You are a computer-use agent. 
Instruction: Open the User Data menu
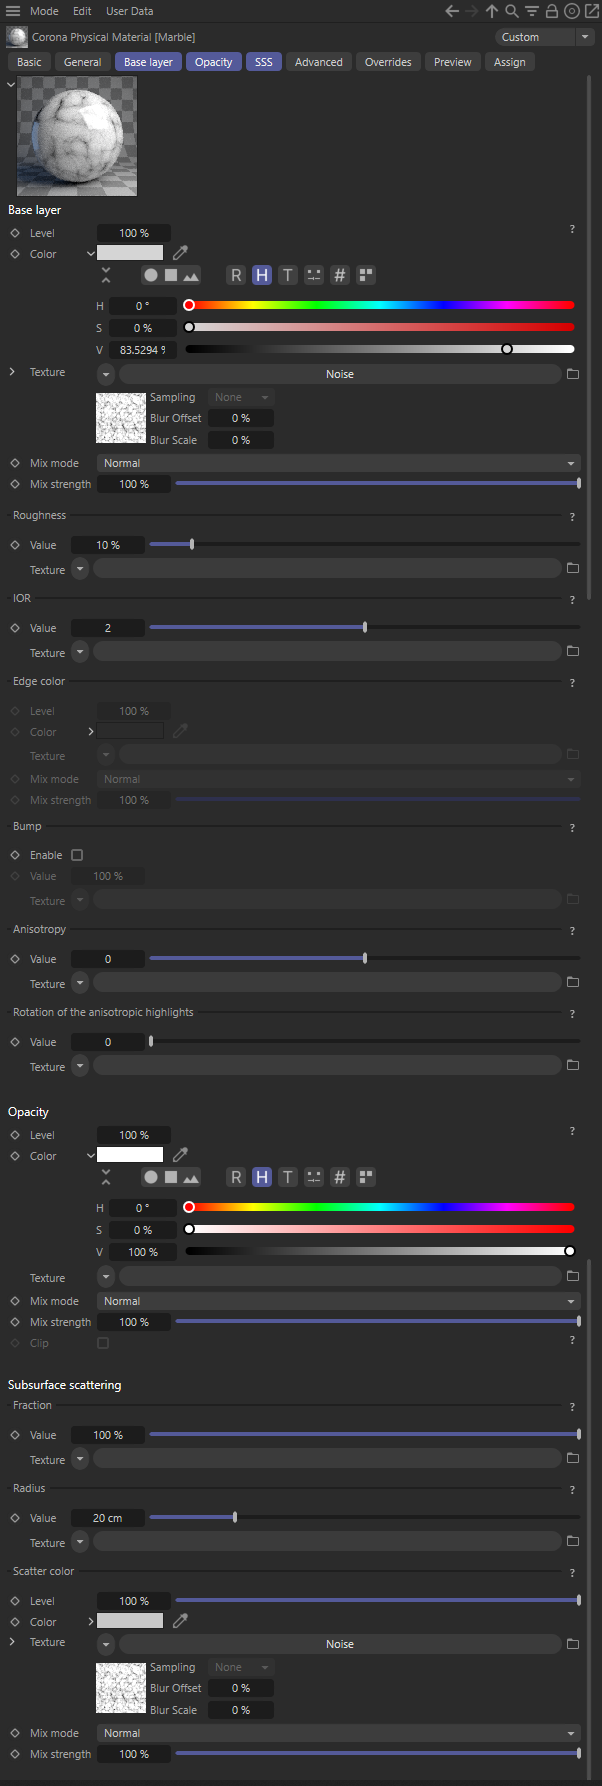pos(130,11)
